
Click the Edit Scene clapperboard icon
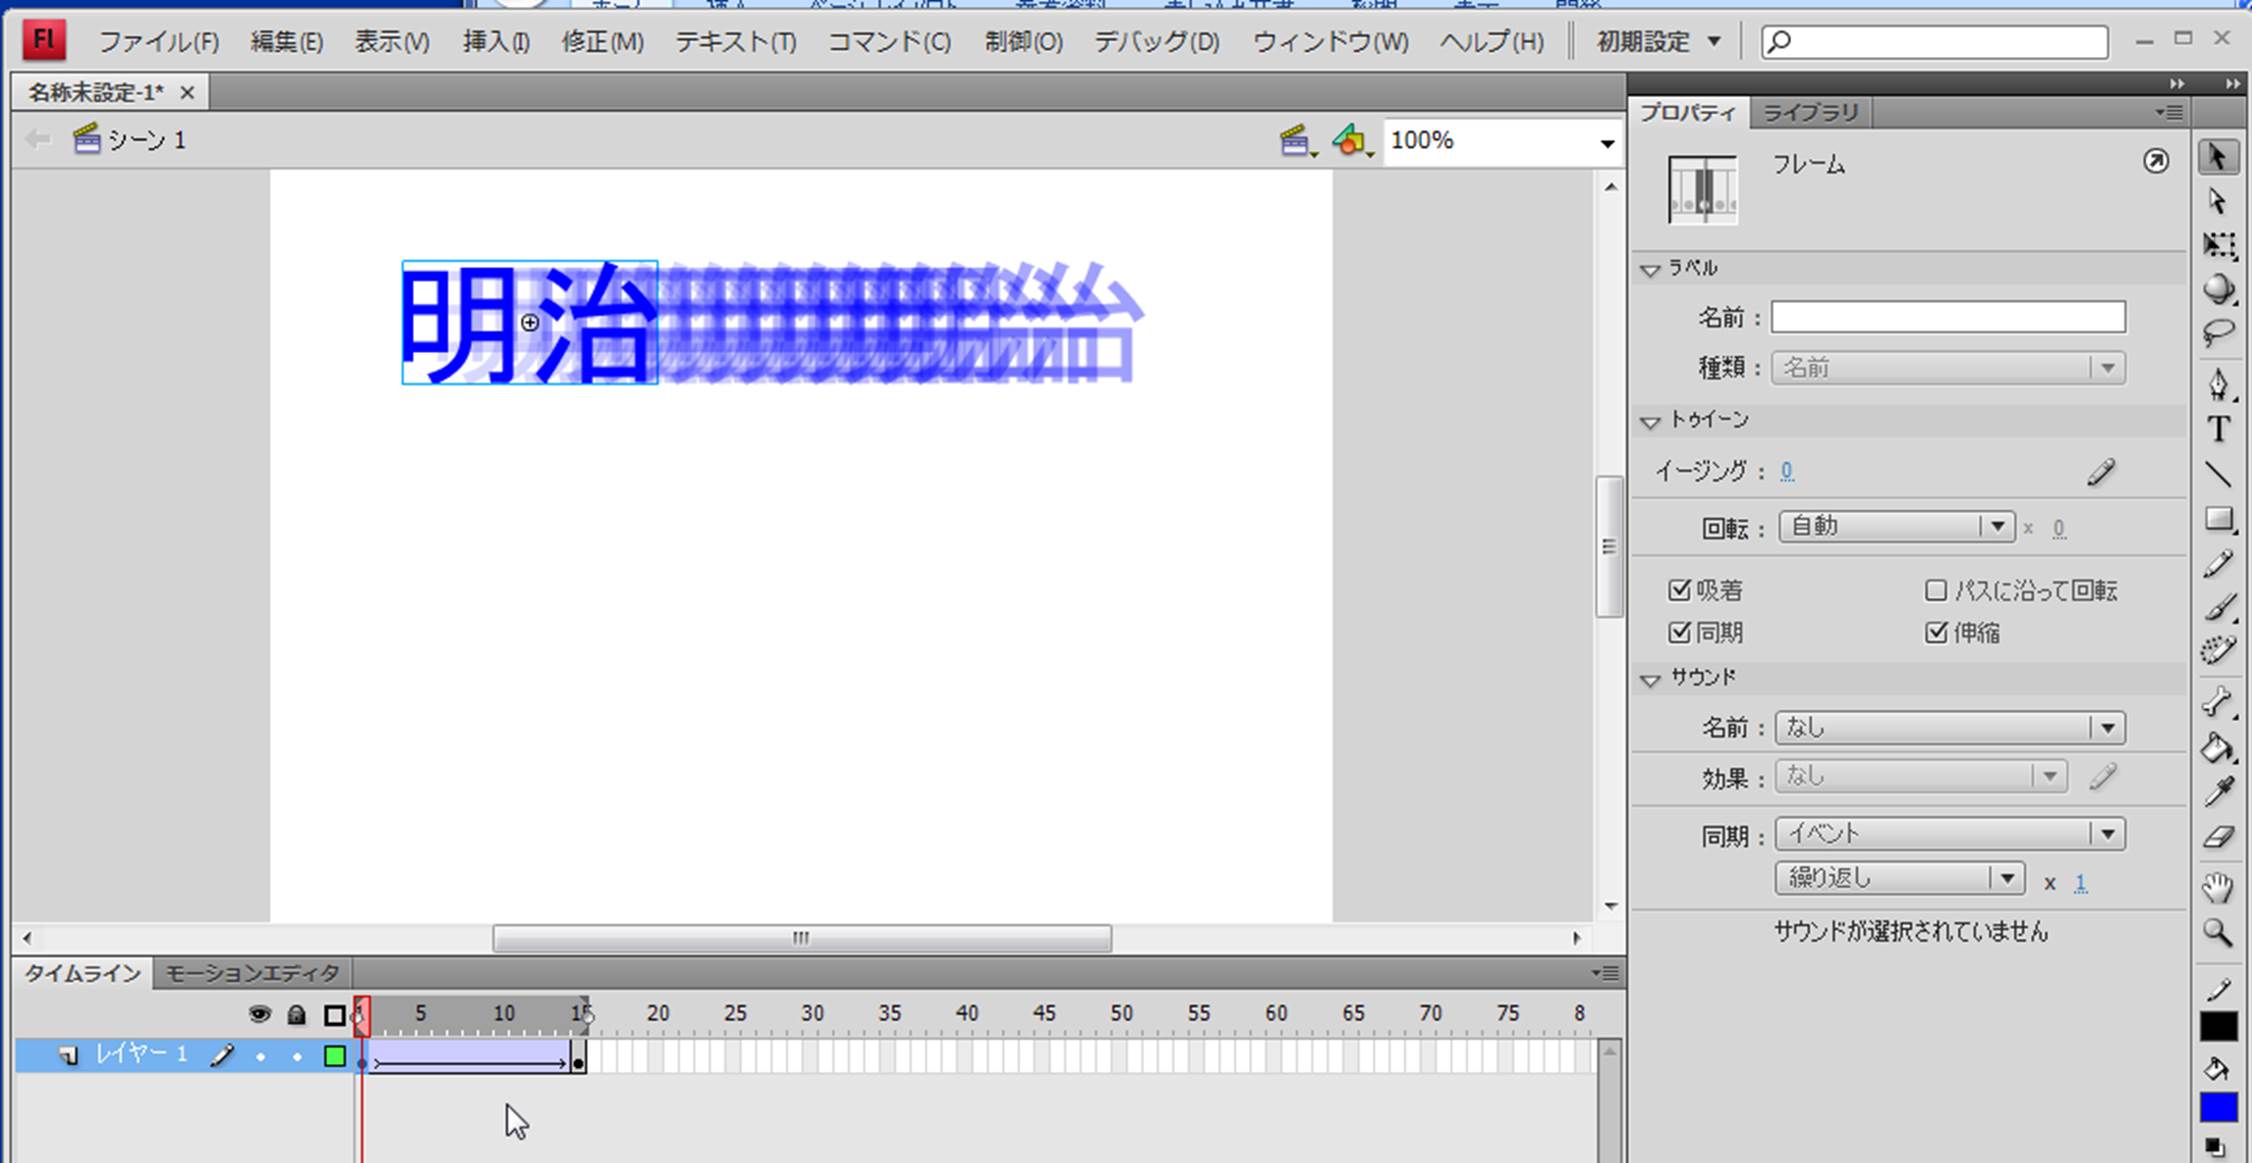click(x=1296, y=141)
